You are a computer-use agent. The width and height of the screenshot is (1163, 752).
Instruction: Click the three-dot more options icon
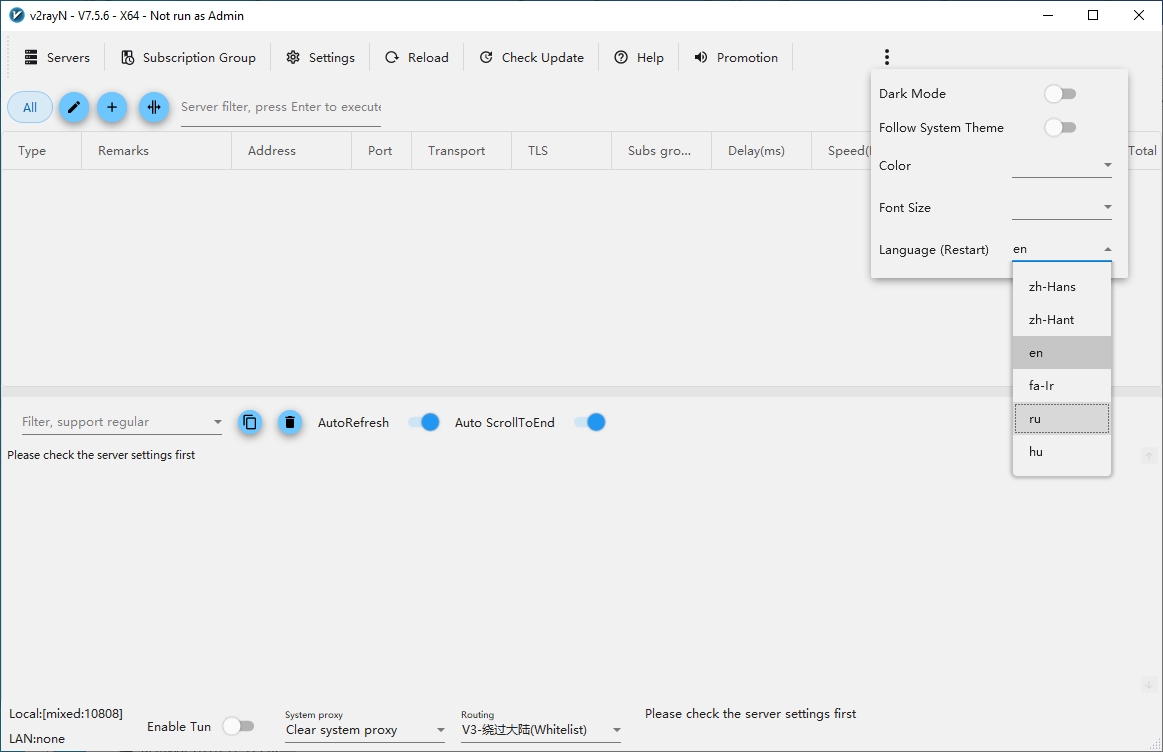[x=886, y=57]
